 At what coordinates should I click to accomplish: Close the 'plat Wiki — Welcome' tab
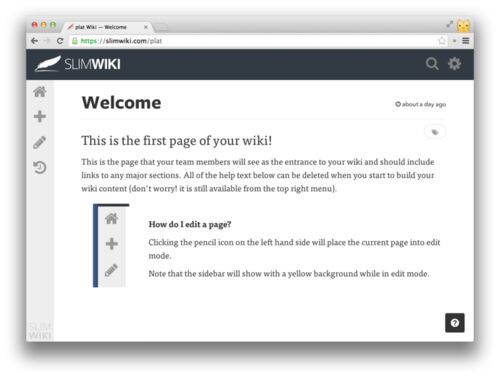coord(146,27)
